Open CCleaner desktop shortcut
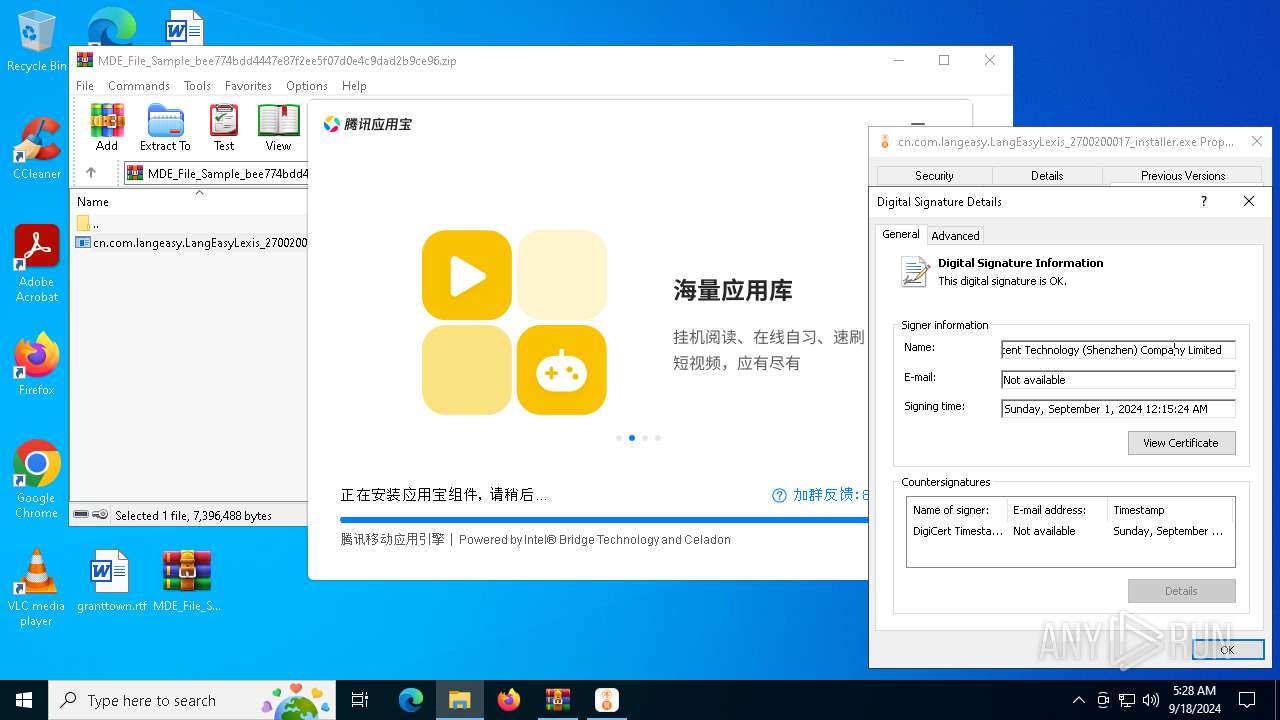This screenshot has height=720, width=1280. [x=36, y=148]
